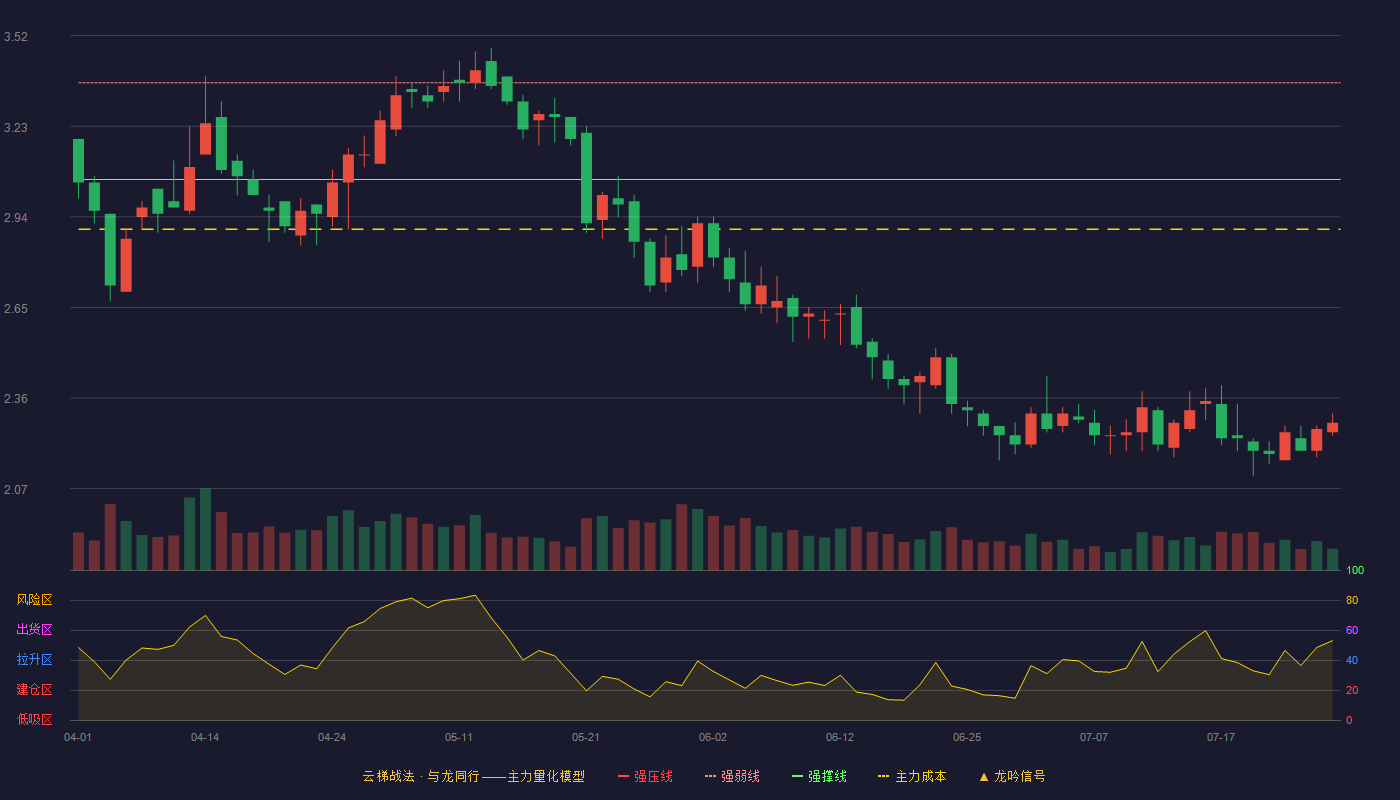Toggle the 龙吟信号 legend entry
Screen dimensions: 1400x800
(1012, 776)
